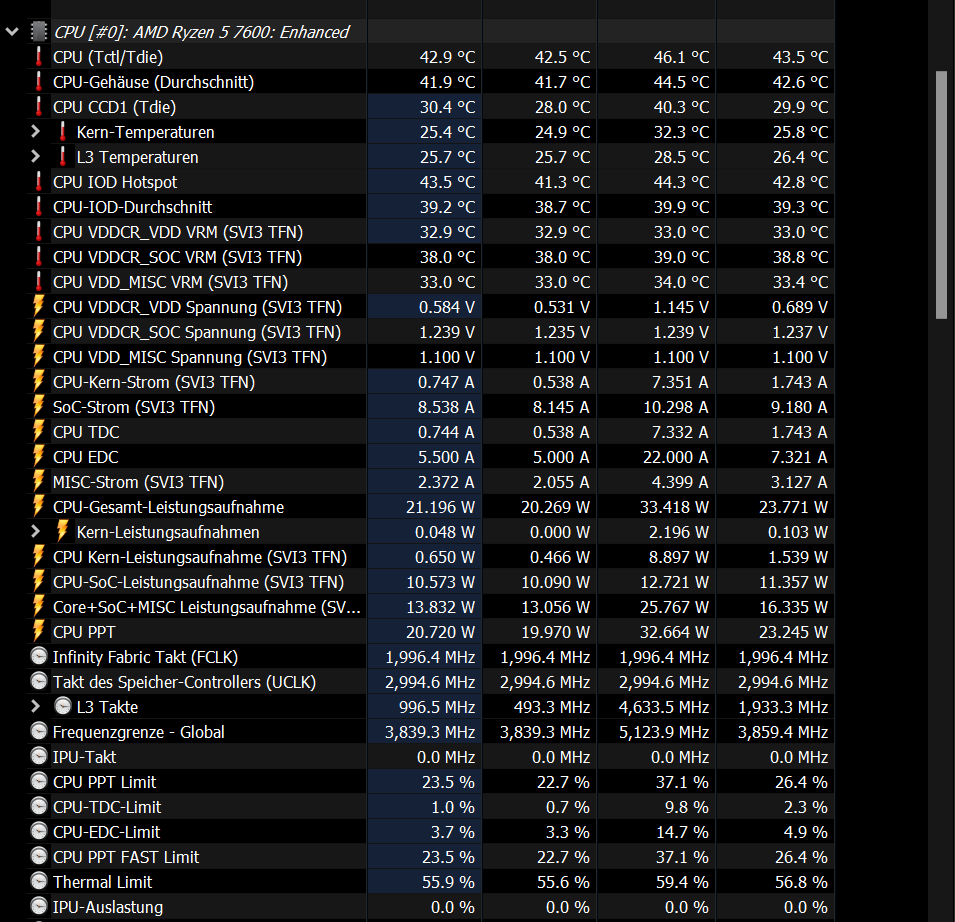Viewport: 955px width, 922px height.
Task: Select the IPU-Takt row label
Action: coord(84,757)
